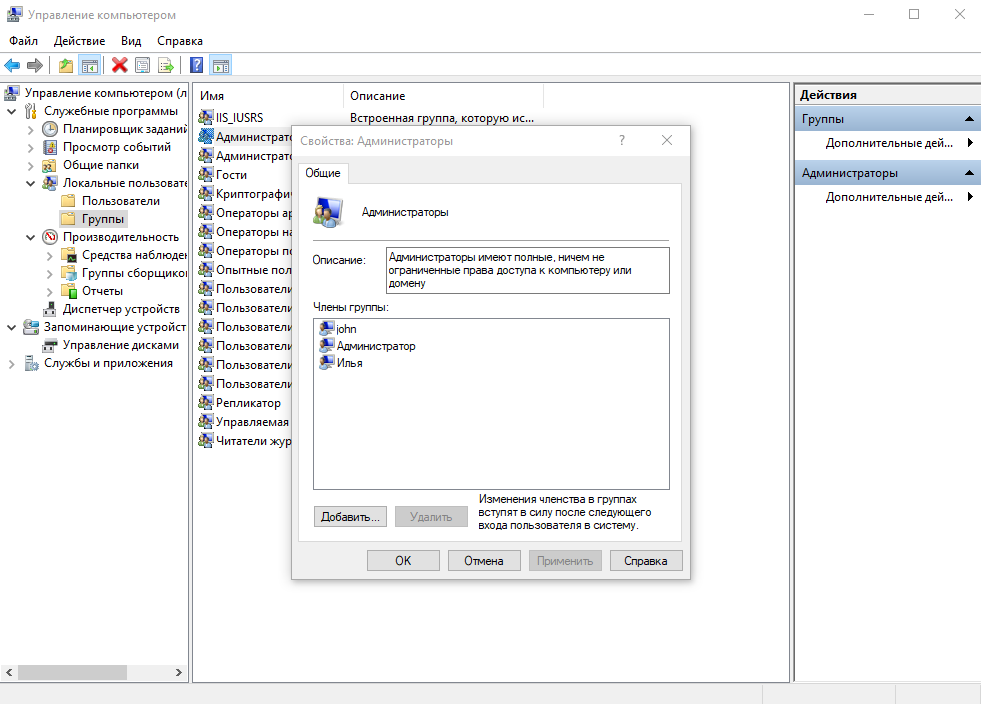The width and height of the screenshot is (981, 704).
Task: Collapse Локальные пользователи tree node
Action: 31,183
